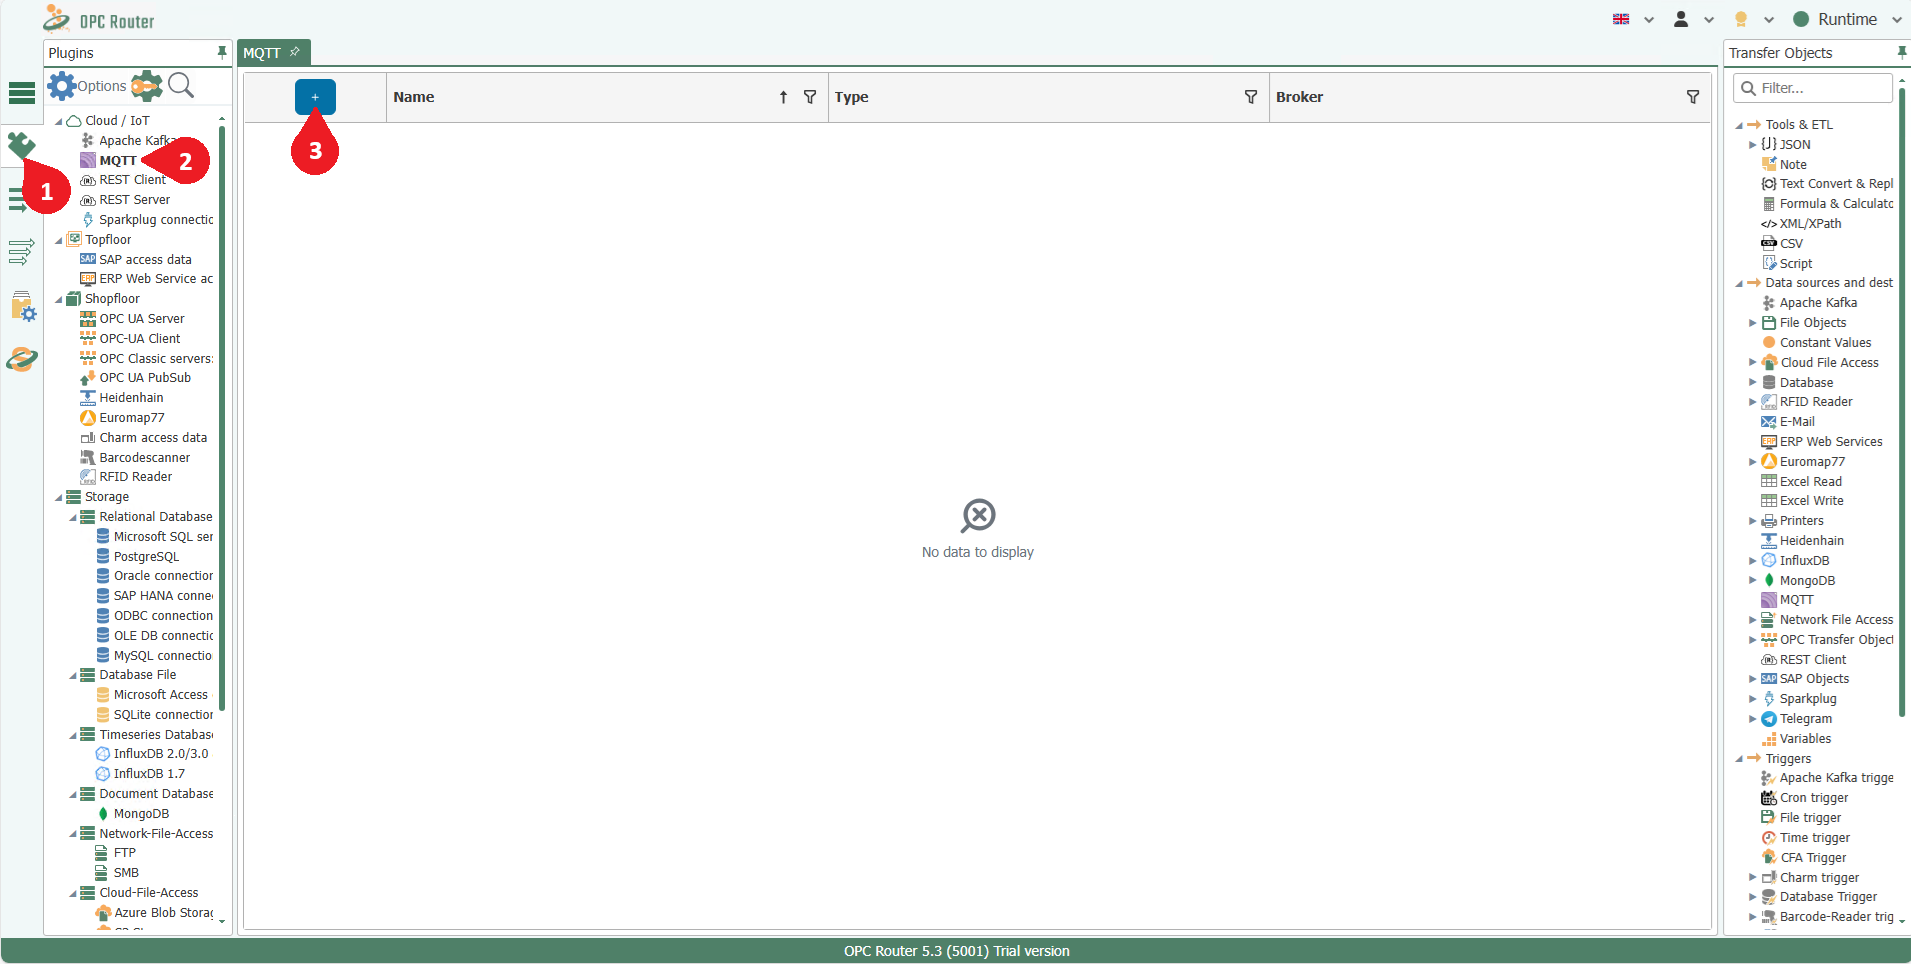The height and width of the screenshot is (964, 1911).
Task: Expand Telegram node
Action: click(1752, 719)
